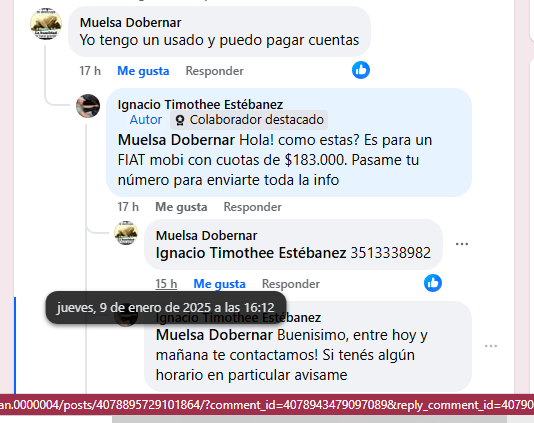
Task: Click Responder under the FIAT mobi reply
Action: (253, 207)
